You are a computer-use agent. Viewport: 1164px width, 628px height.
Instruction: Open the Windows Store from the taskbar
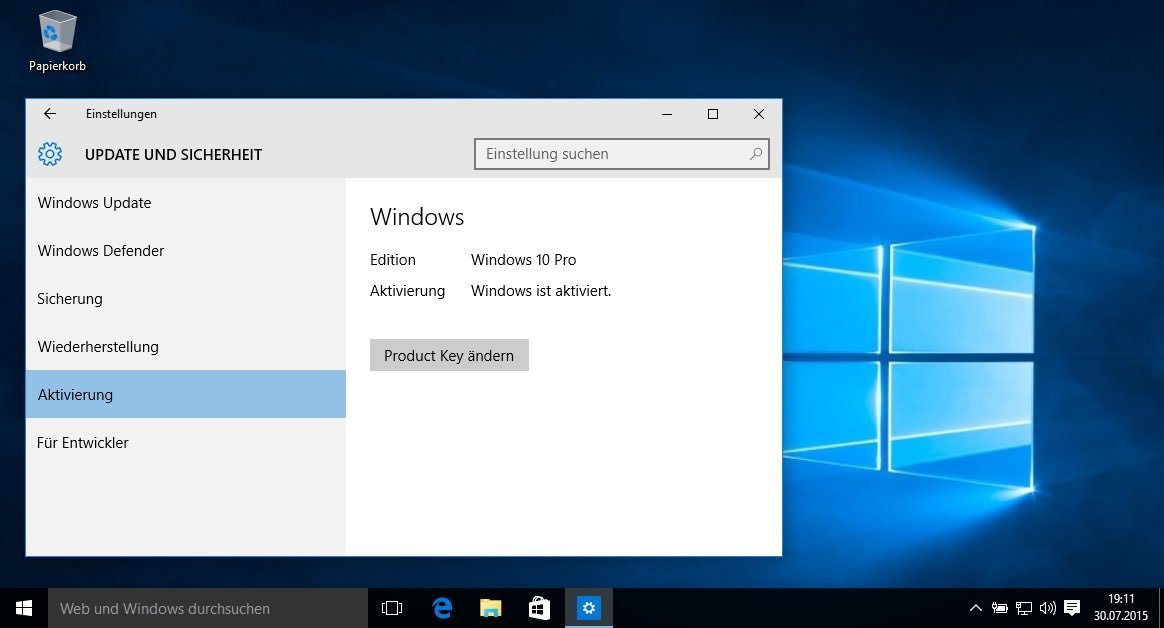coord(539,608)
